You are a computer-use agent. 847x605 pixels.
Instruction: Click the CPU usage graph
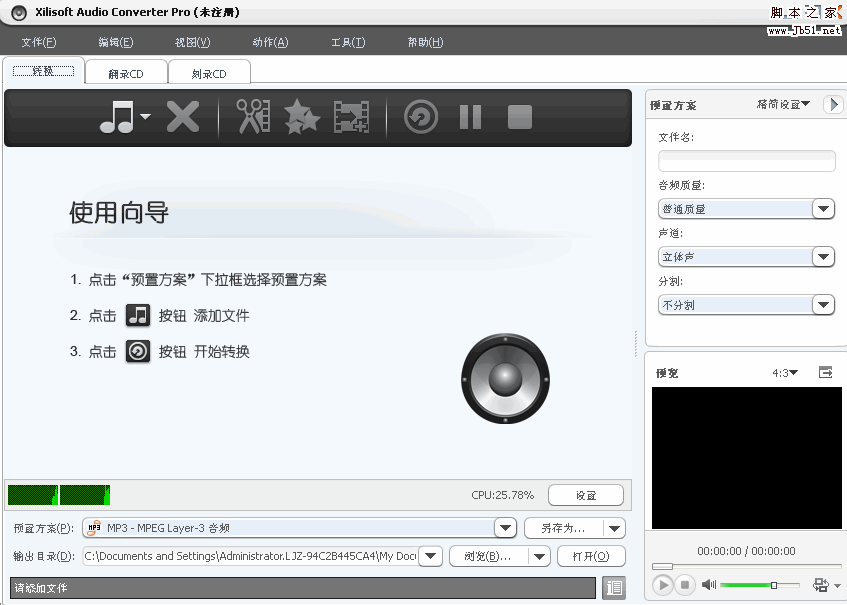(x=59, y=495)
